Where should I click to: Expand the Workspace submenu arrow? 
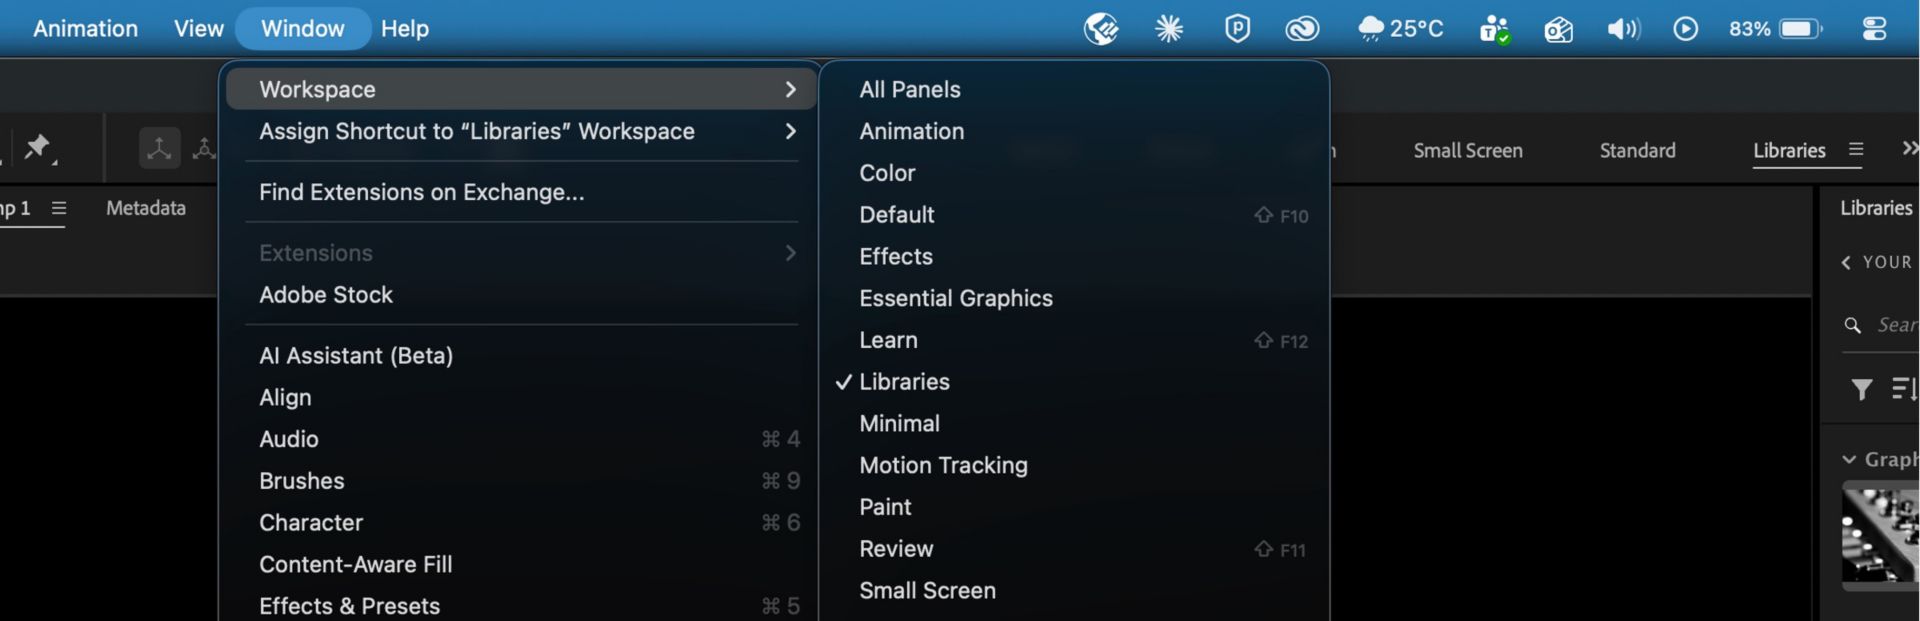[x=790, y=89]
